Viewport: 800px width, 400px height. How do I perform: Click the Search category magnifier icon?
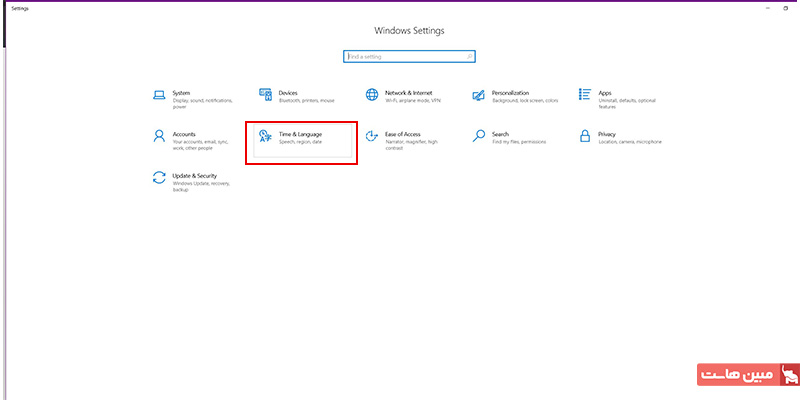pyautogui.click(x=479, y=136)
